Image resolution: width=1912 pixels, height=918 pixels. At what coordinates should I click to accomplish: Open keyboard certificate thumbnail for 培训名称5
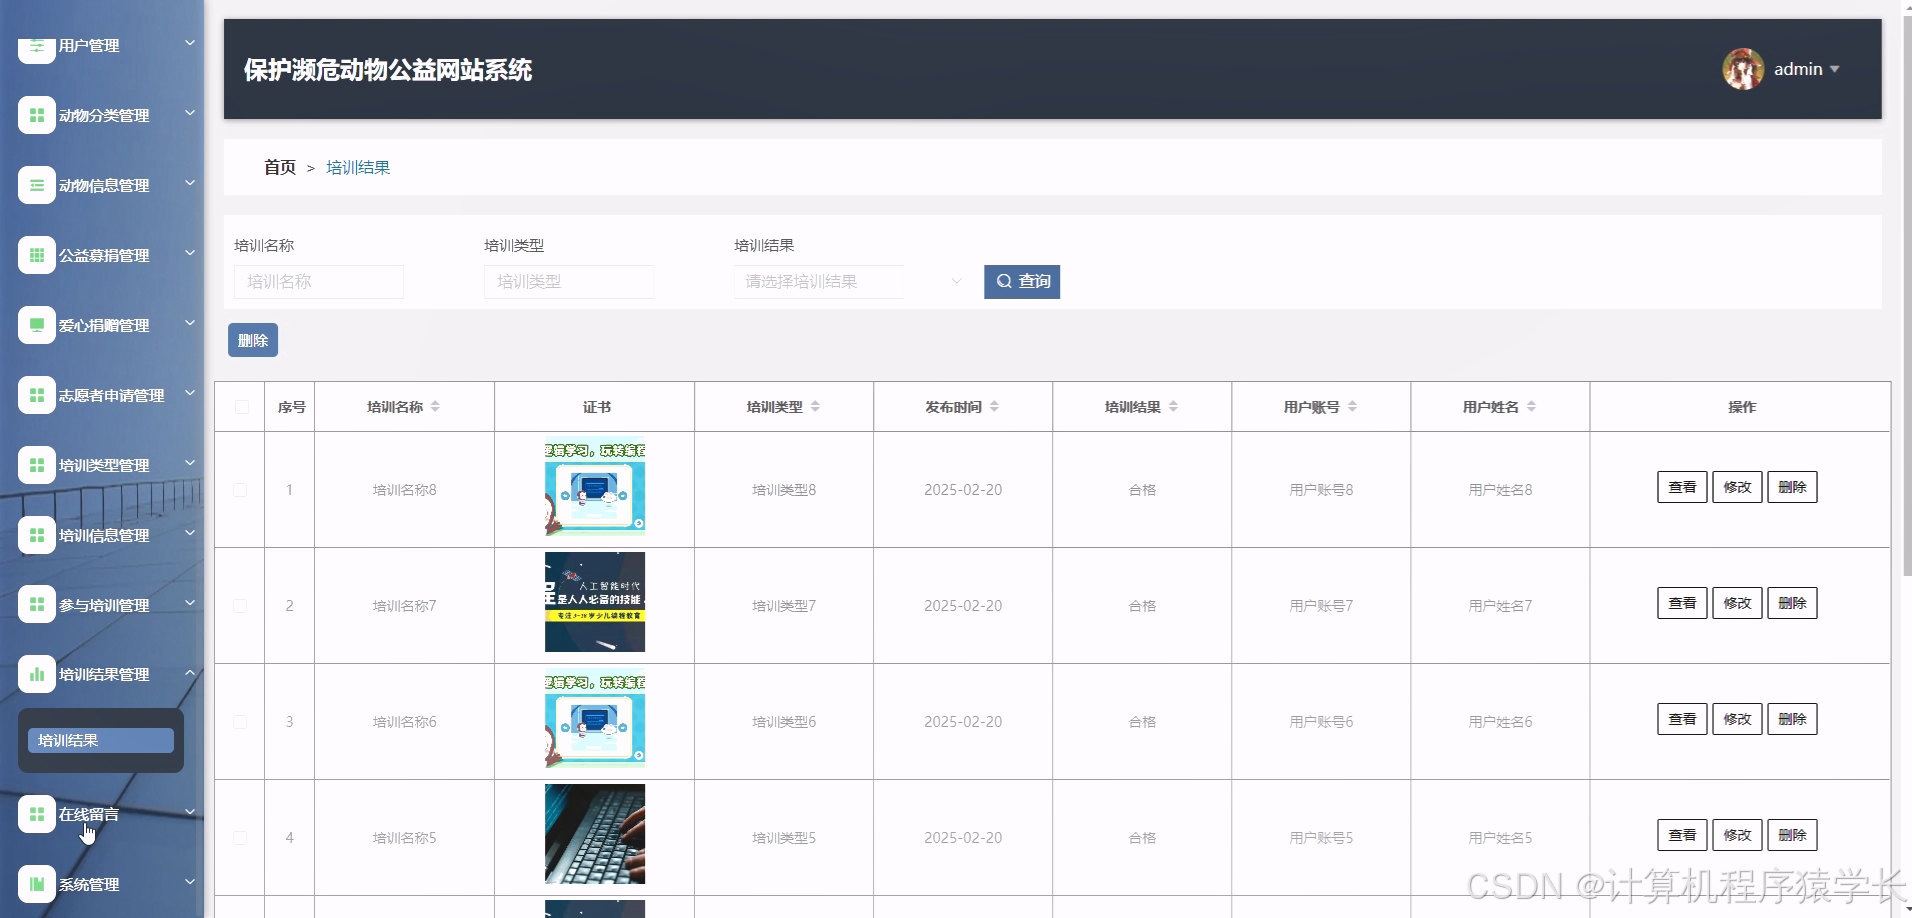tap(595, 834)
